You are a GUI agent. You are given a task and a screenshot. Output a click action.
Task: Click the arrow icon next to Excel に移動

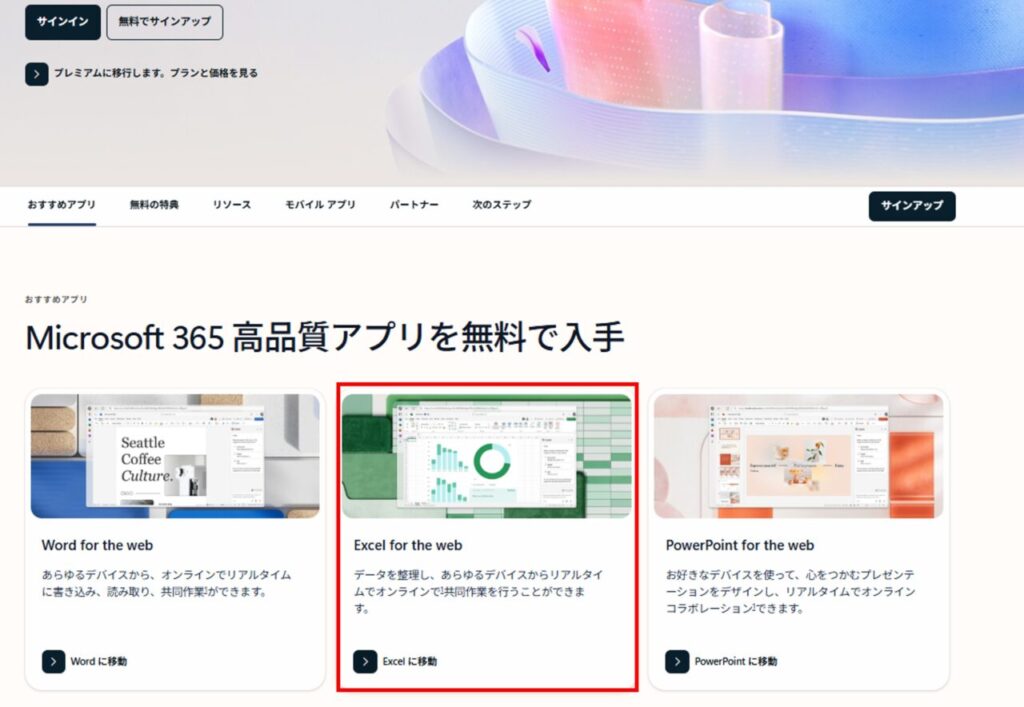click(365, 661)
